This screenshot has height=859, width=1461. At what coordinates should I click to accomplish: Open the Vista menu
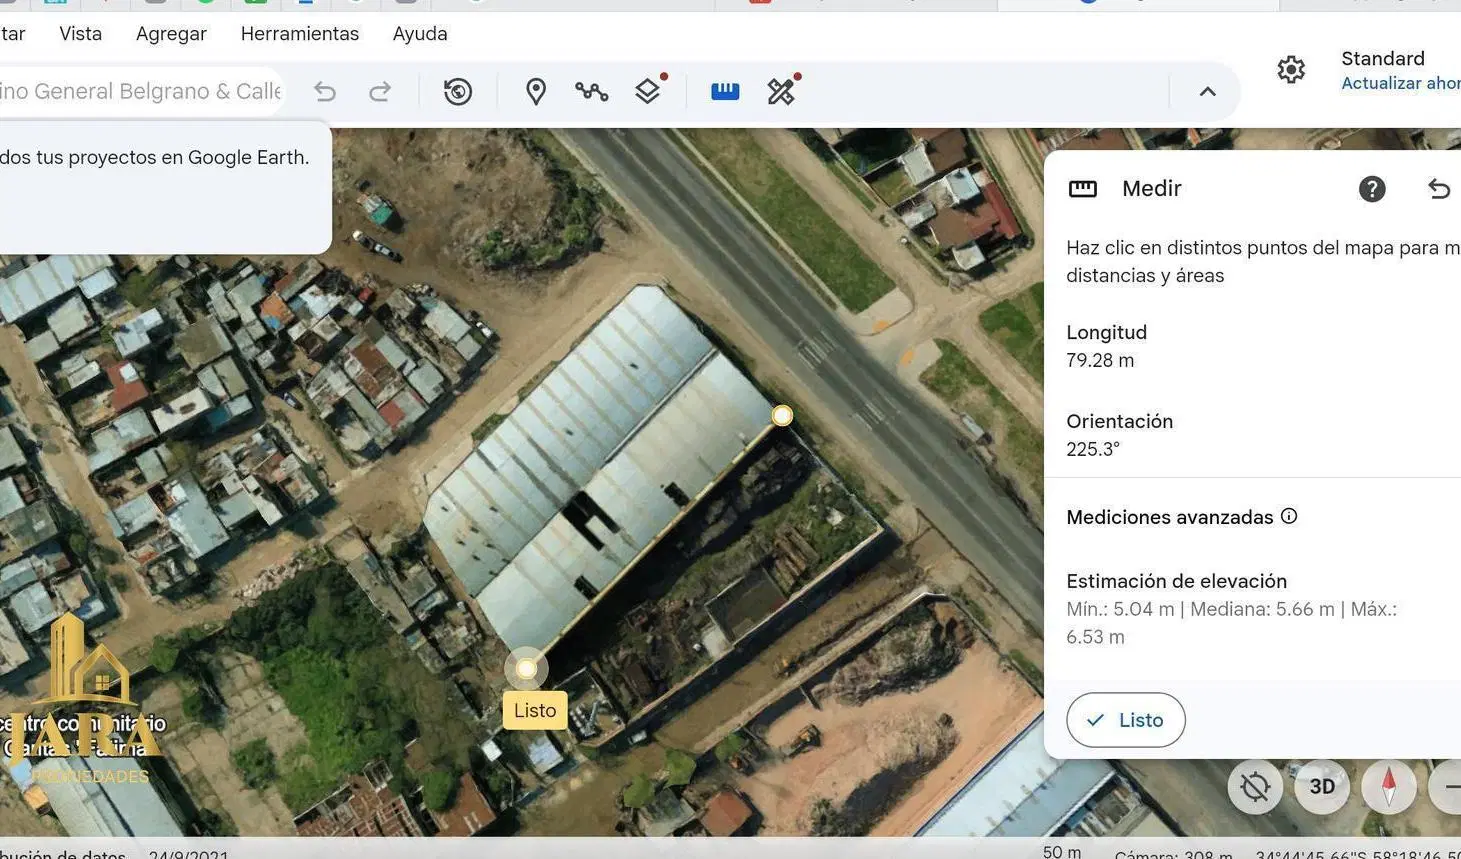(x=80, y=34)
